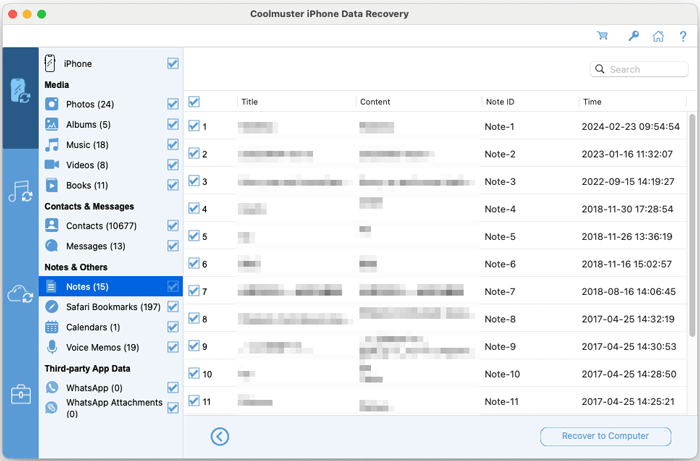700x461 pixels.
Task: Open the Voice Memos (19) category
Action: pyautogui.click(x=102, y=347)
